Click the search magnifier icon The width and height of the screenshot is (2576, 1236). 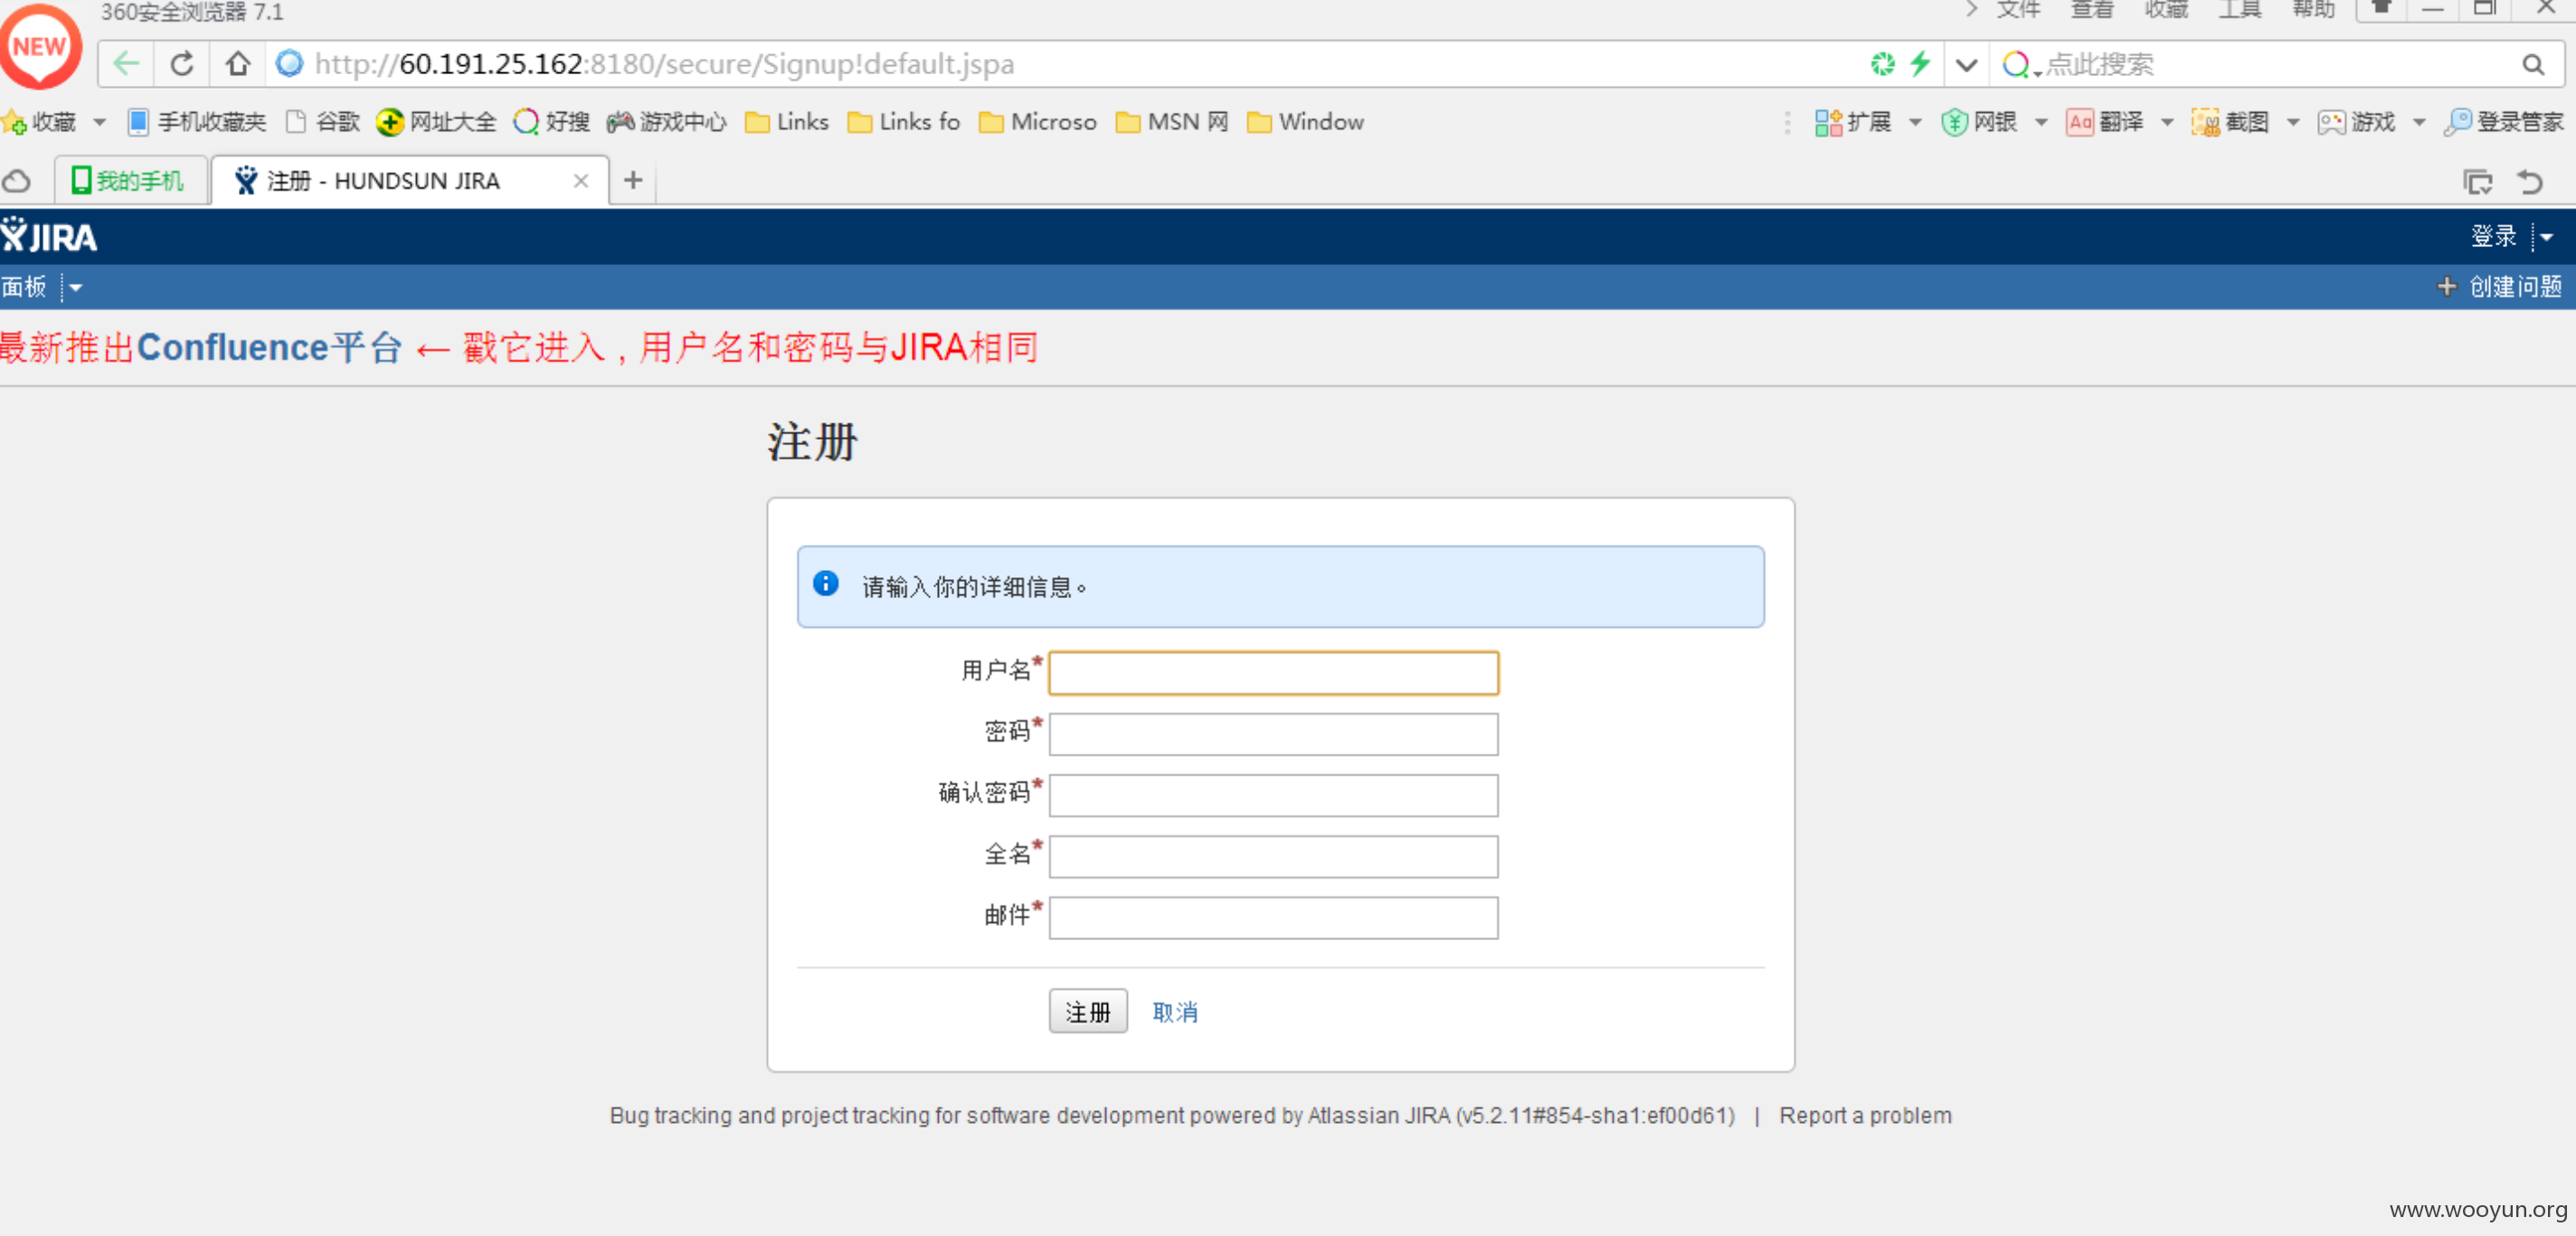click(2533, 65)
